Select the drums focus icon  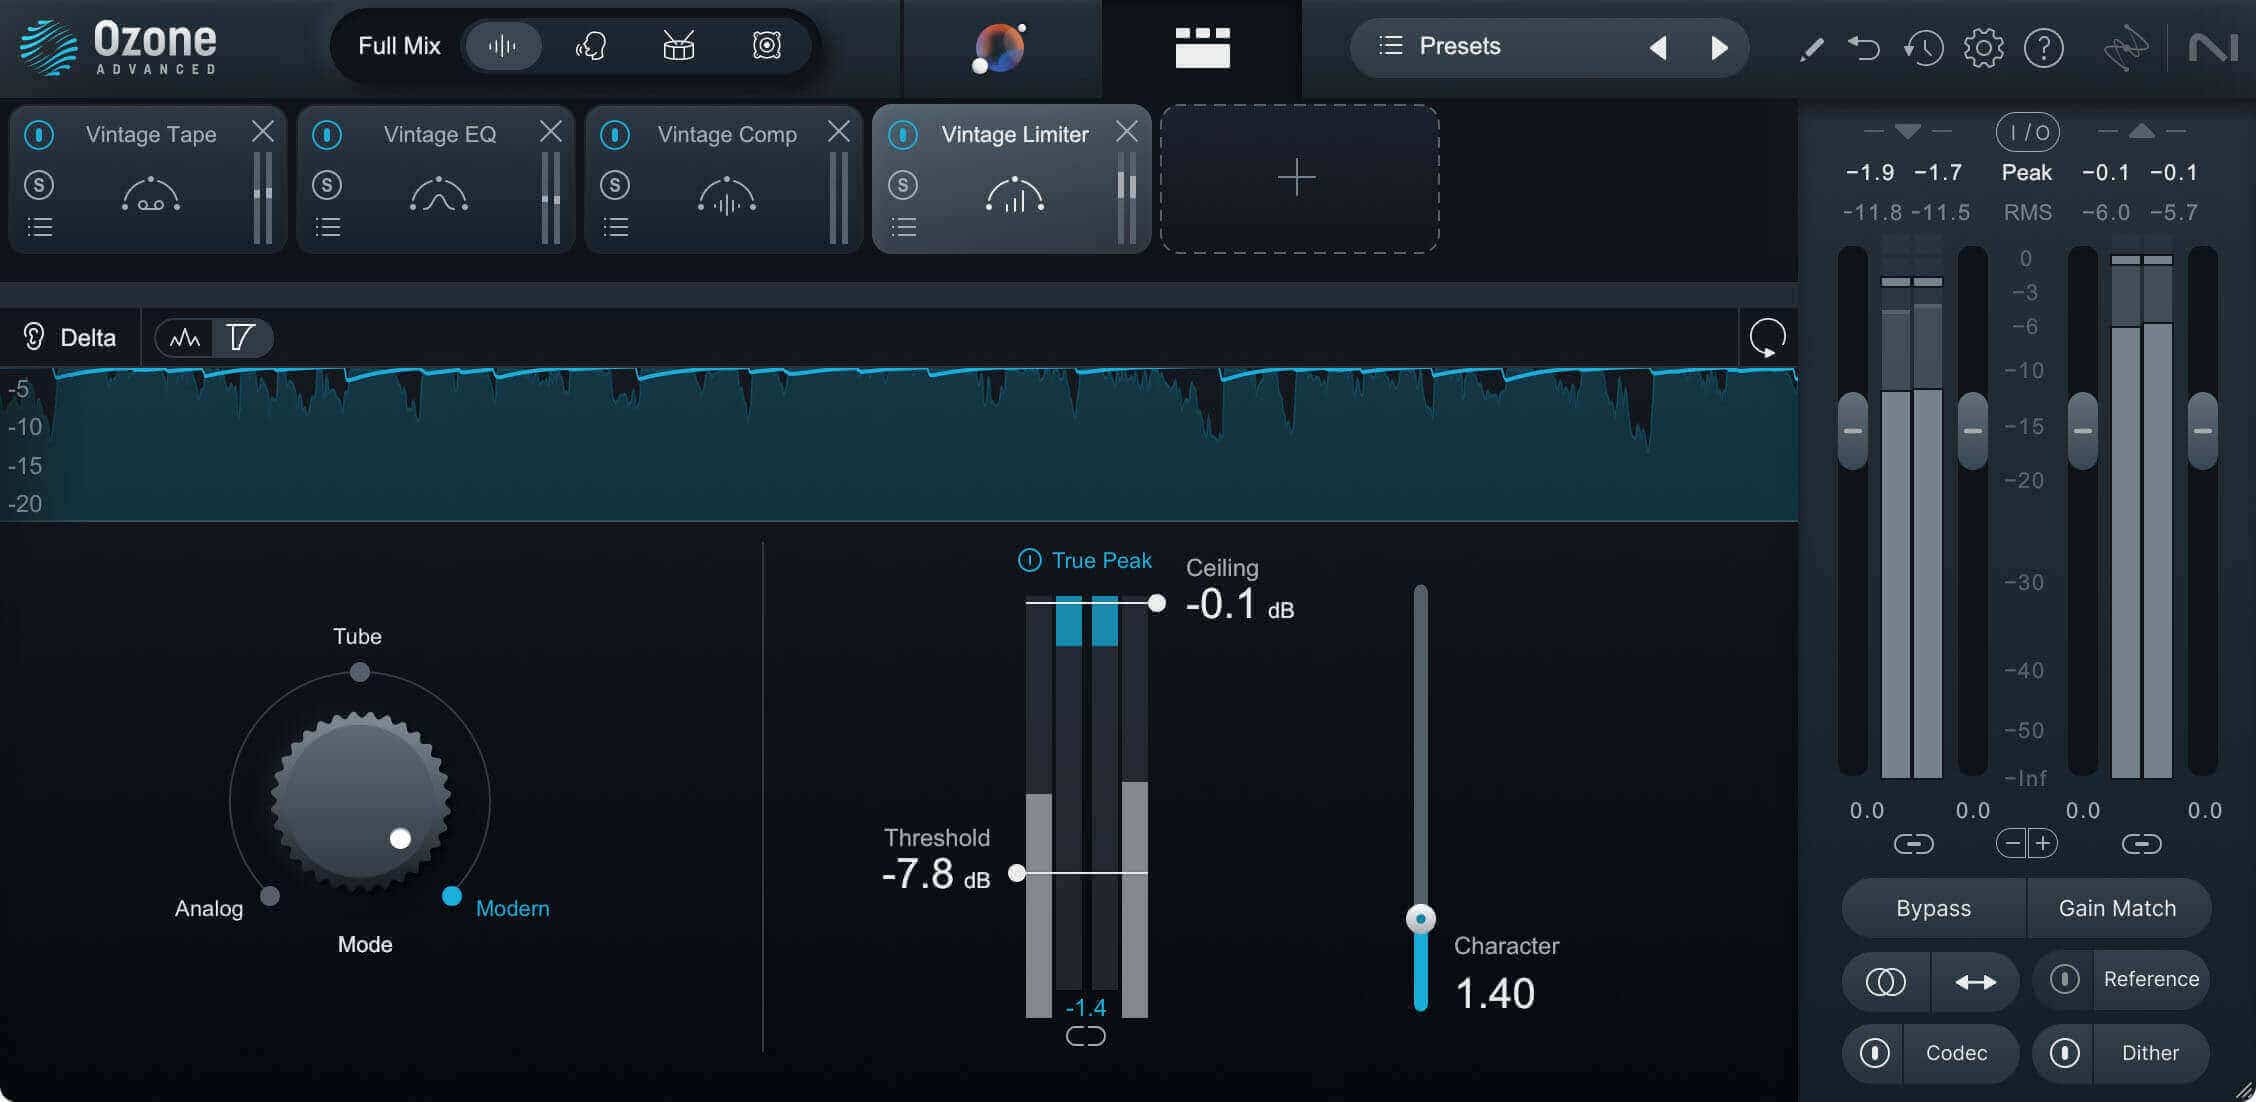click(x=679, y=46)
